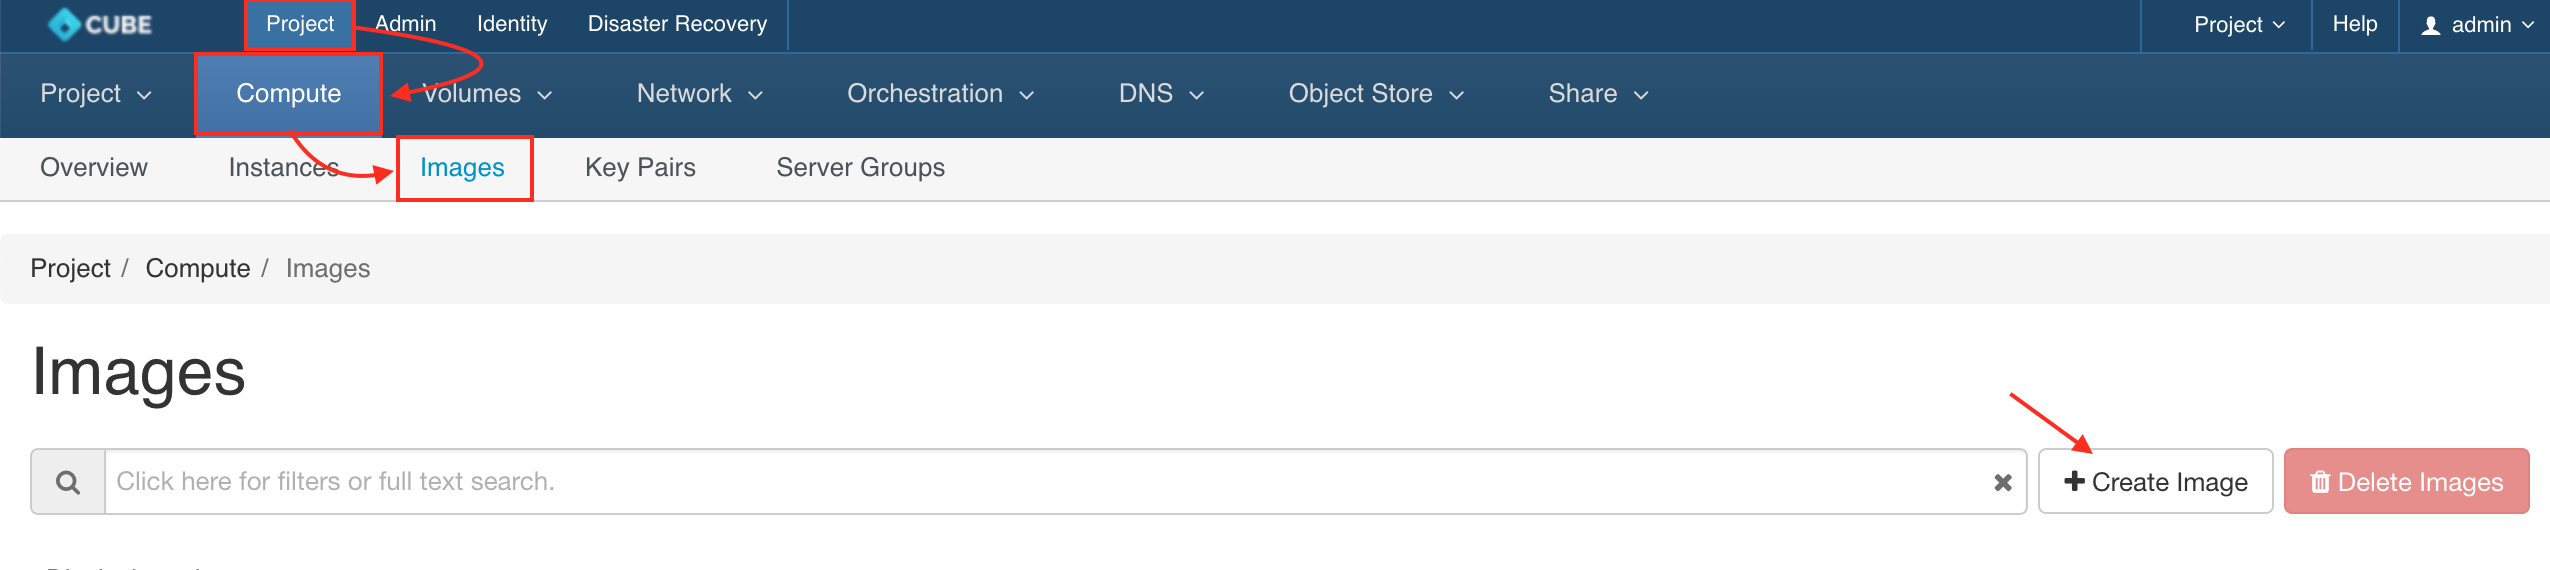Viewport: 2550px width, 570px height.
Task: Click the Delete Images button
Action: pos(2406,482)
